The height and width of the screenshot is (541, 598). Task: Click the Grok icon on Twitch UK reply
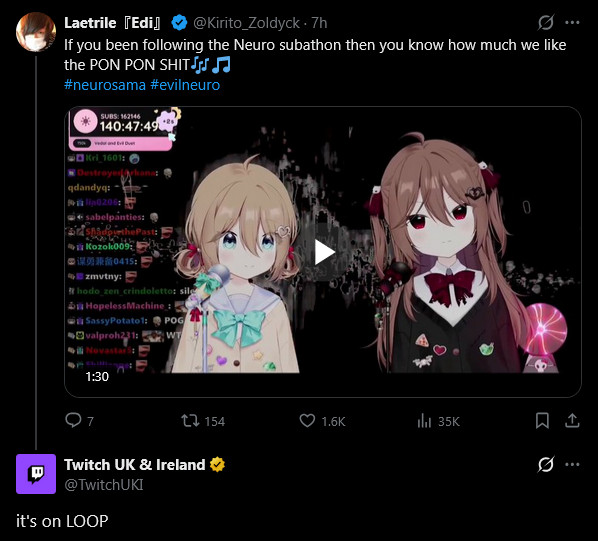click(546, 464)
